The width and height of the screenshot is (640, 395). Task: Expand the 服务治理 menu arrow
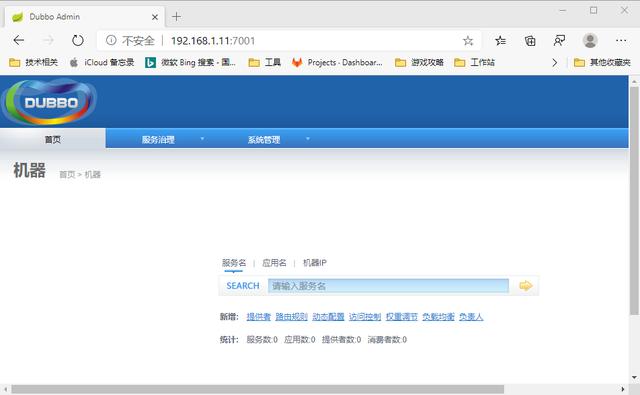pyautogui.click(x=202, y=139)
